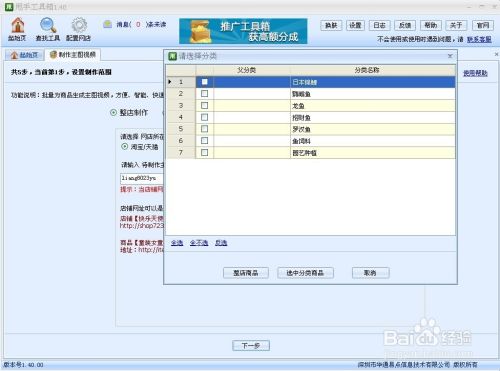
Task: Open the 使用帮助 usage help link
Action: click(475, 73)
